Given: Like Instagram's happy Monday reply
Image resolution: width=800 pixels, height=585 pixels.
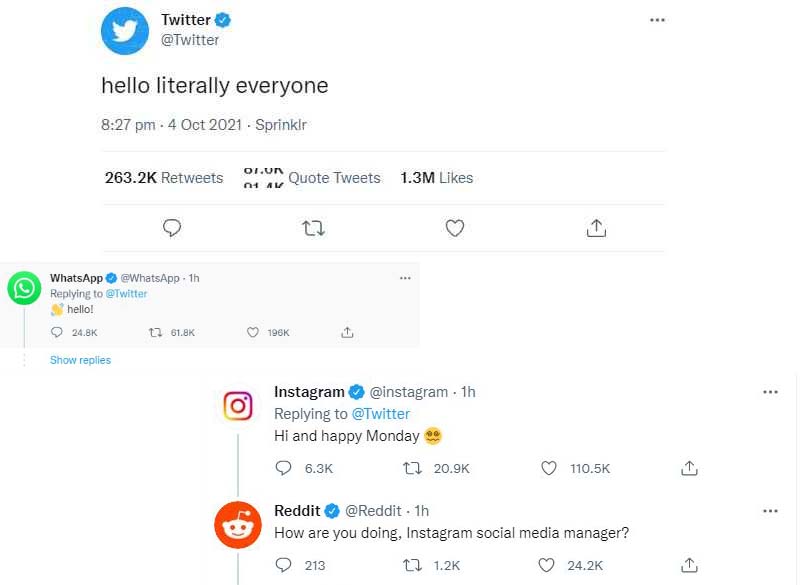Looking at the screenshot, I should coord(548,468).
